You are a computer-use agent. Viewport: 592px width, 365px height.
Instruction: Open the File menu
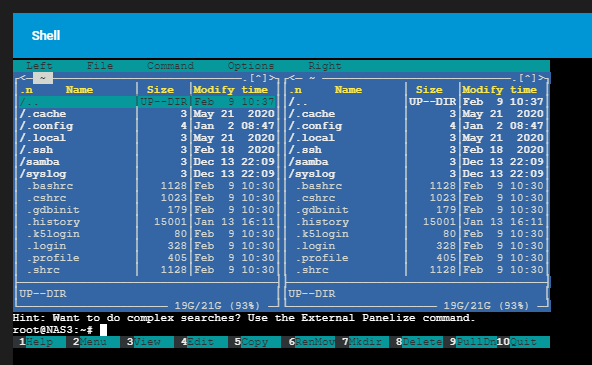(100, 66)
